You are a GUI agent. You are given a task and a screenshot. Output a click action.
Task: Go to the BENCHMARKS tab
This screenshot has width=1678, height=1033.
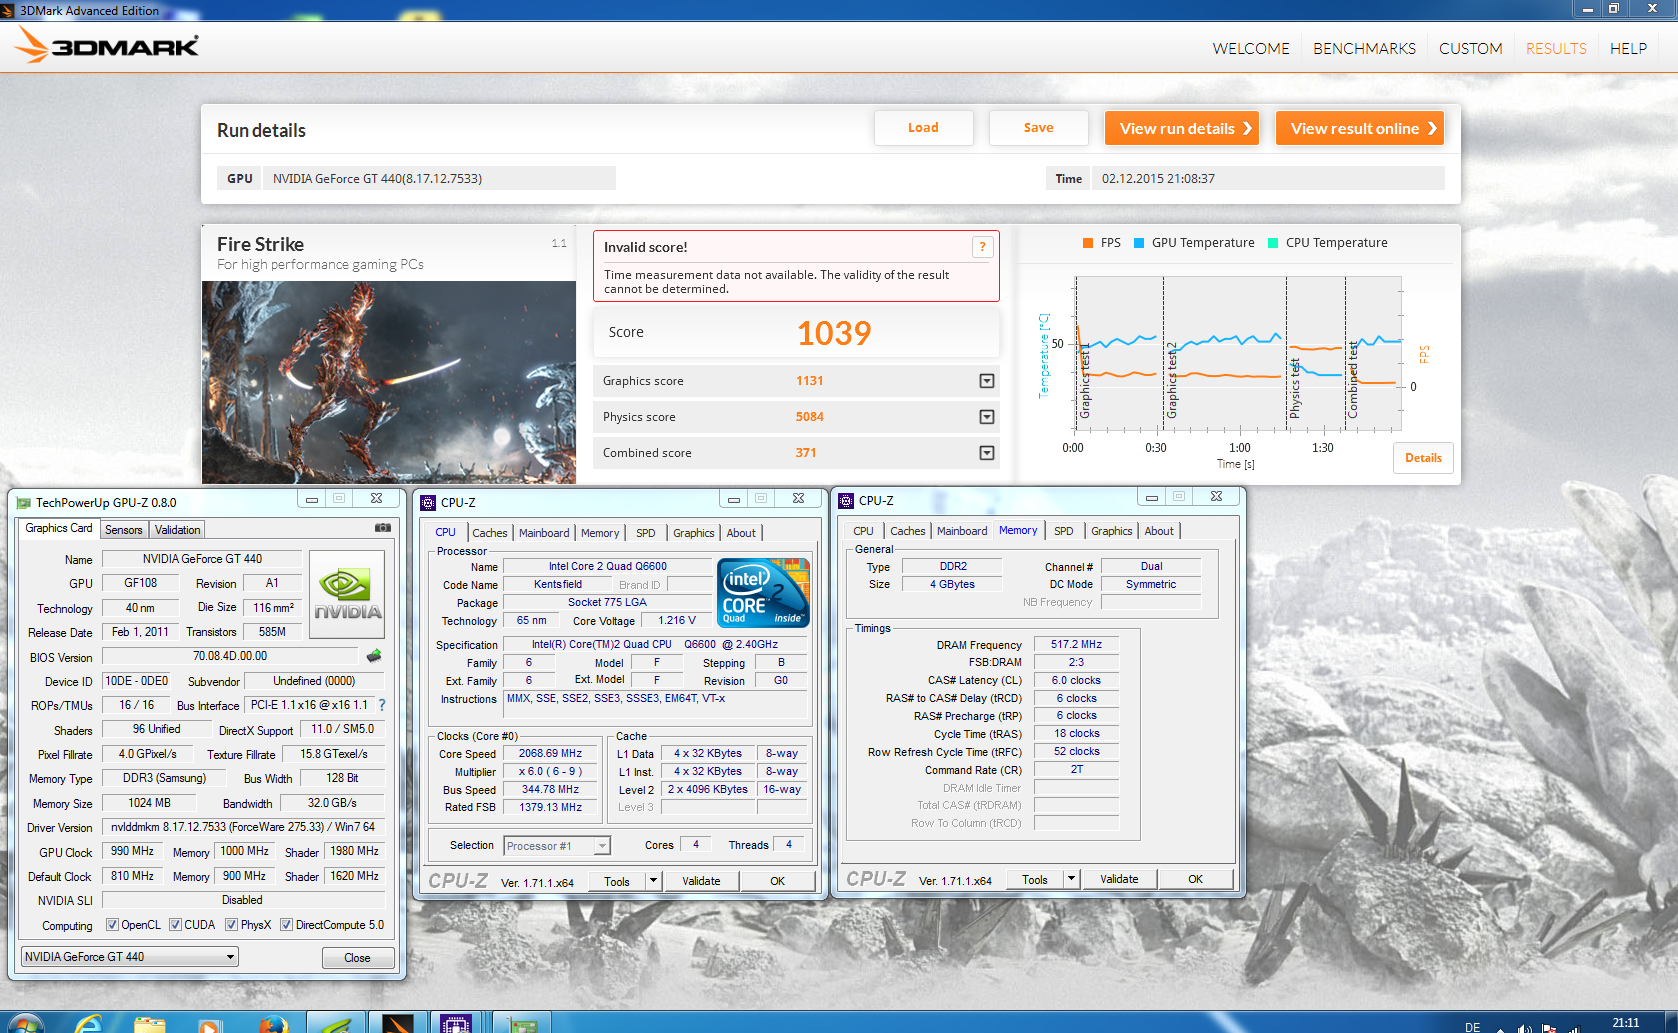pyautogui.click(x=1364, y=48)
